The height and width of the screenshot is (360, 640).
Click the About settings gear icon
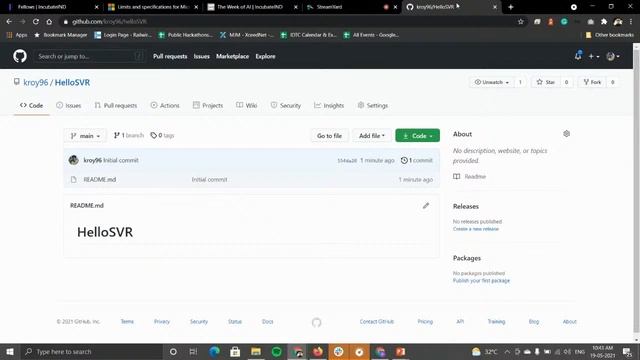567,133
